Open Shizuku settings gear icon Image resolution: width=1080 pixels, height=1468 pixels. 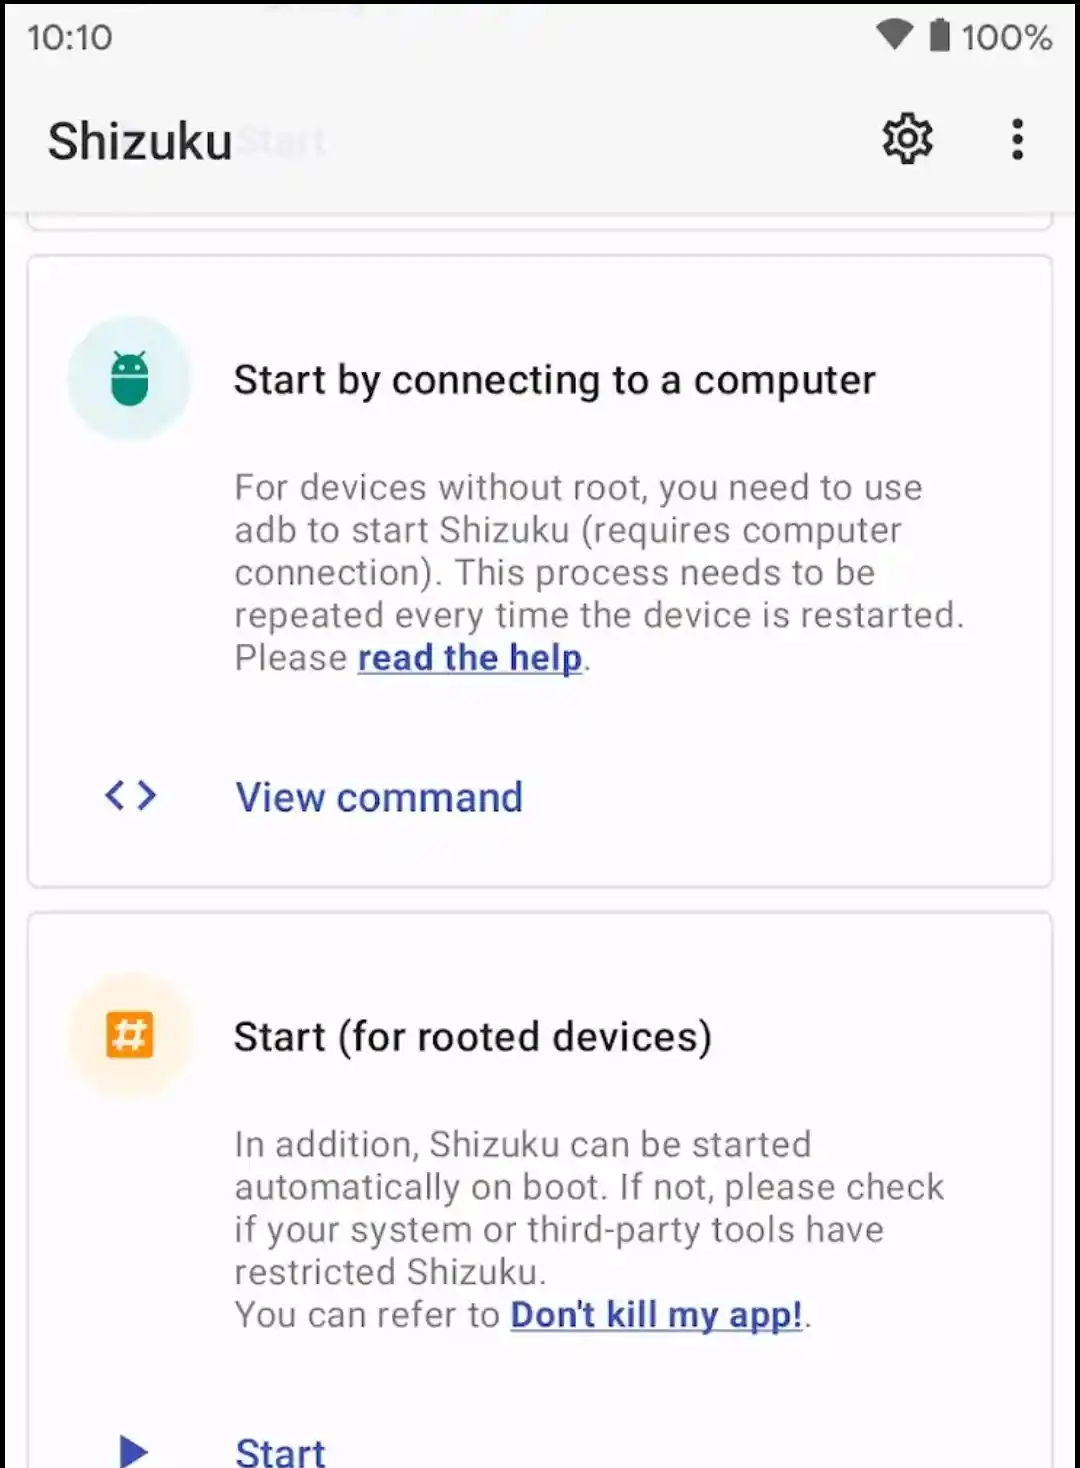[907, 139]
